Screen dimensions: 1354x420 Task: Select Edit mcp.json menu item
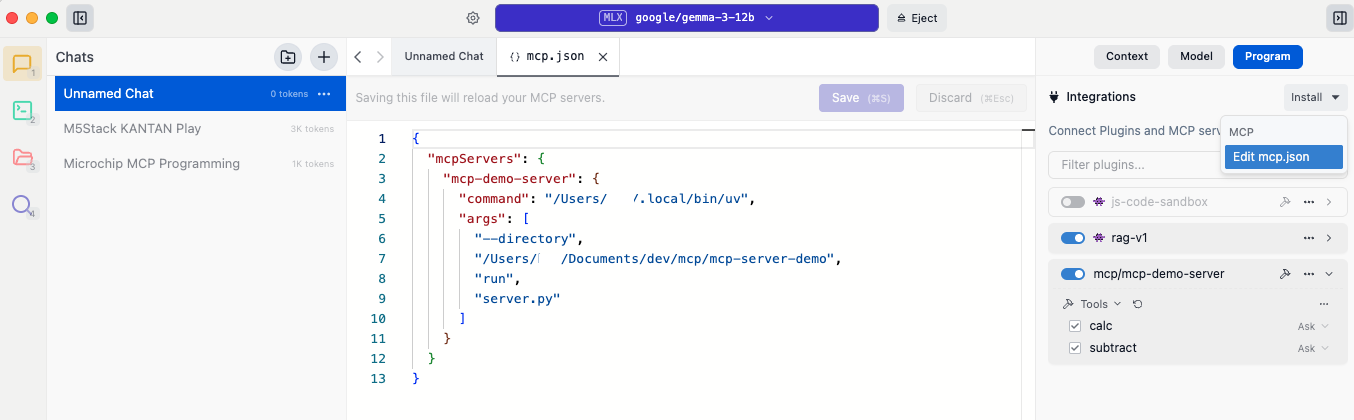[x=1283, y=157]
